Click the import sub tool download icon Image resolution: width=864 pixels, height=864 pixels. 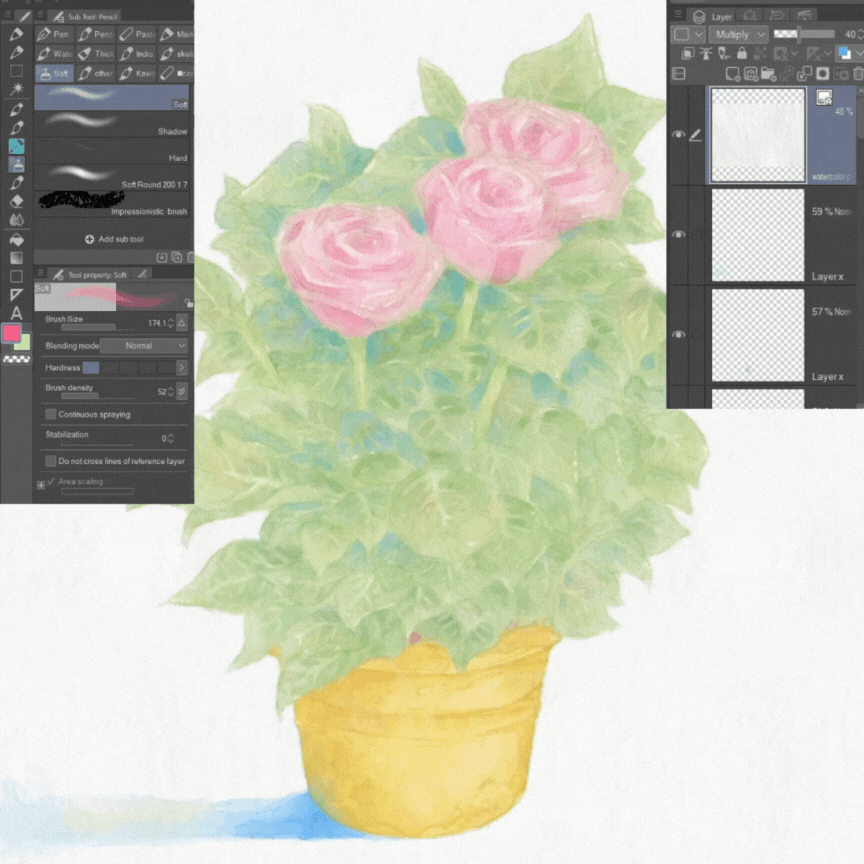click(162, 257)
